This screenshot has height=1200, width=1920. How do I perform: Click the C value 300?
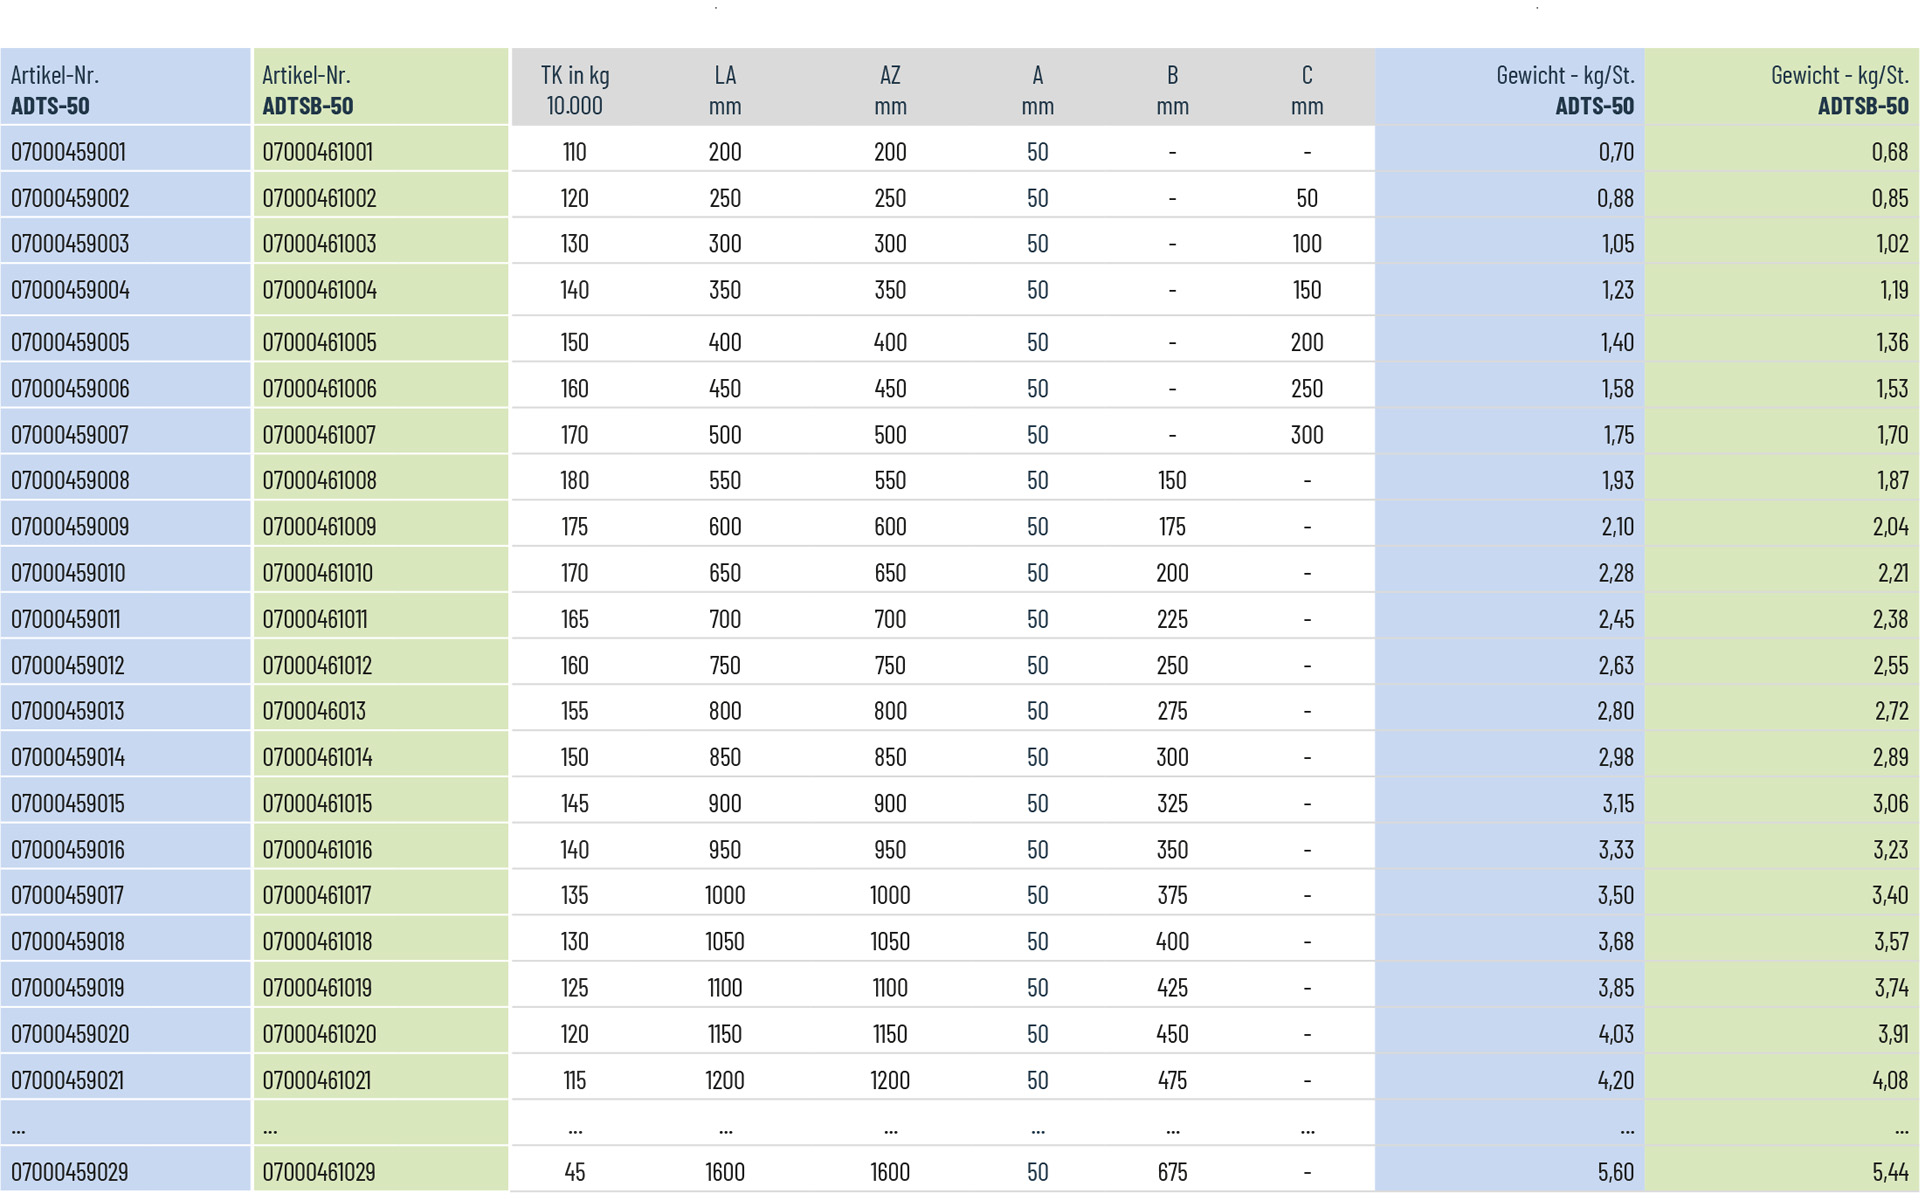click(1306, 435)
